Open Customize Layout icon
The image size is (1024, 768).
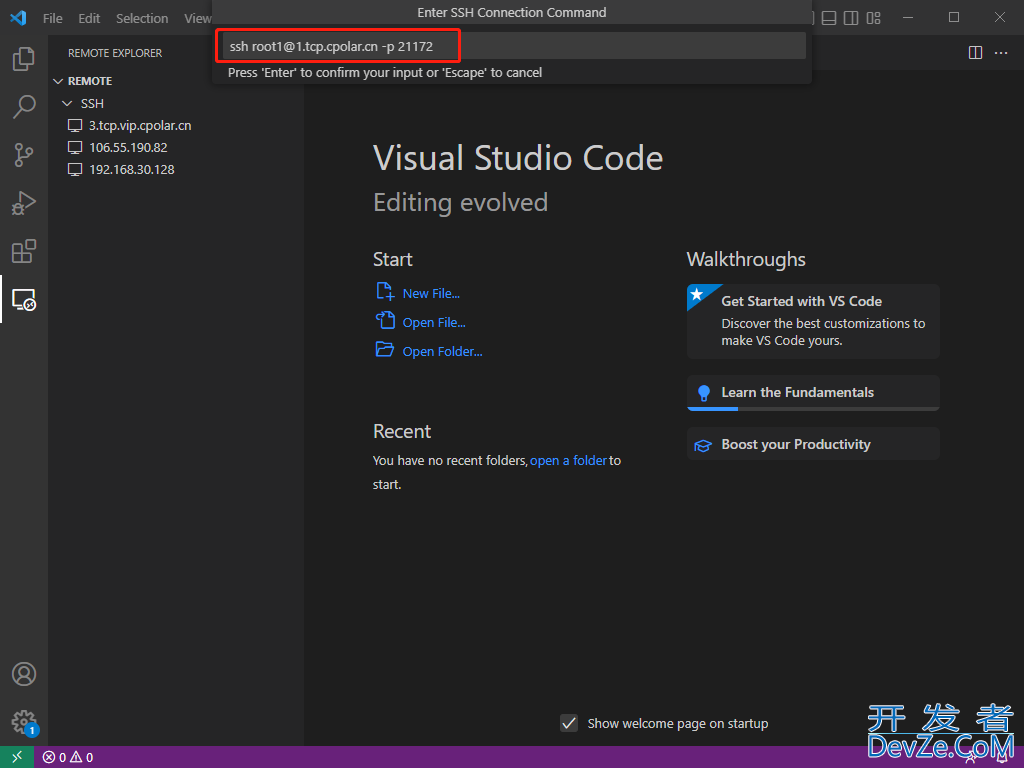click(x=874, y=18)
